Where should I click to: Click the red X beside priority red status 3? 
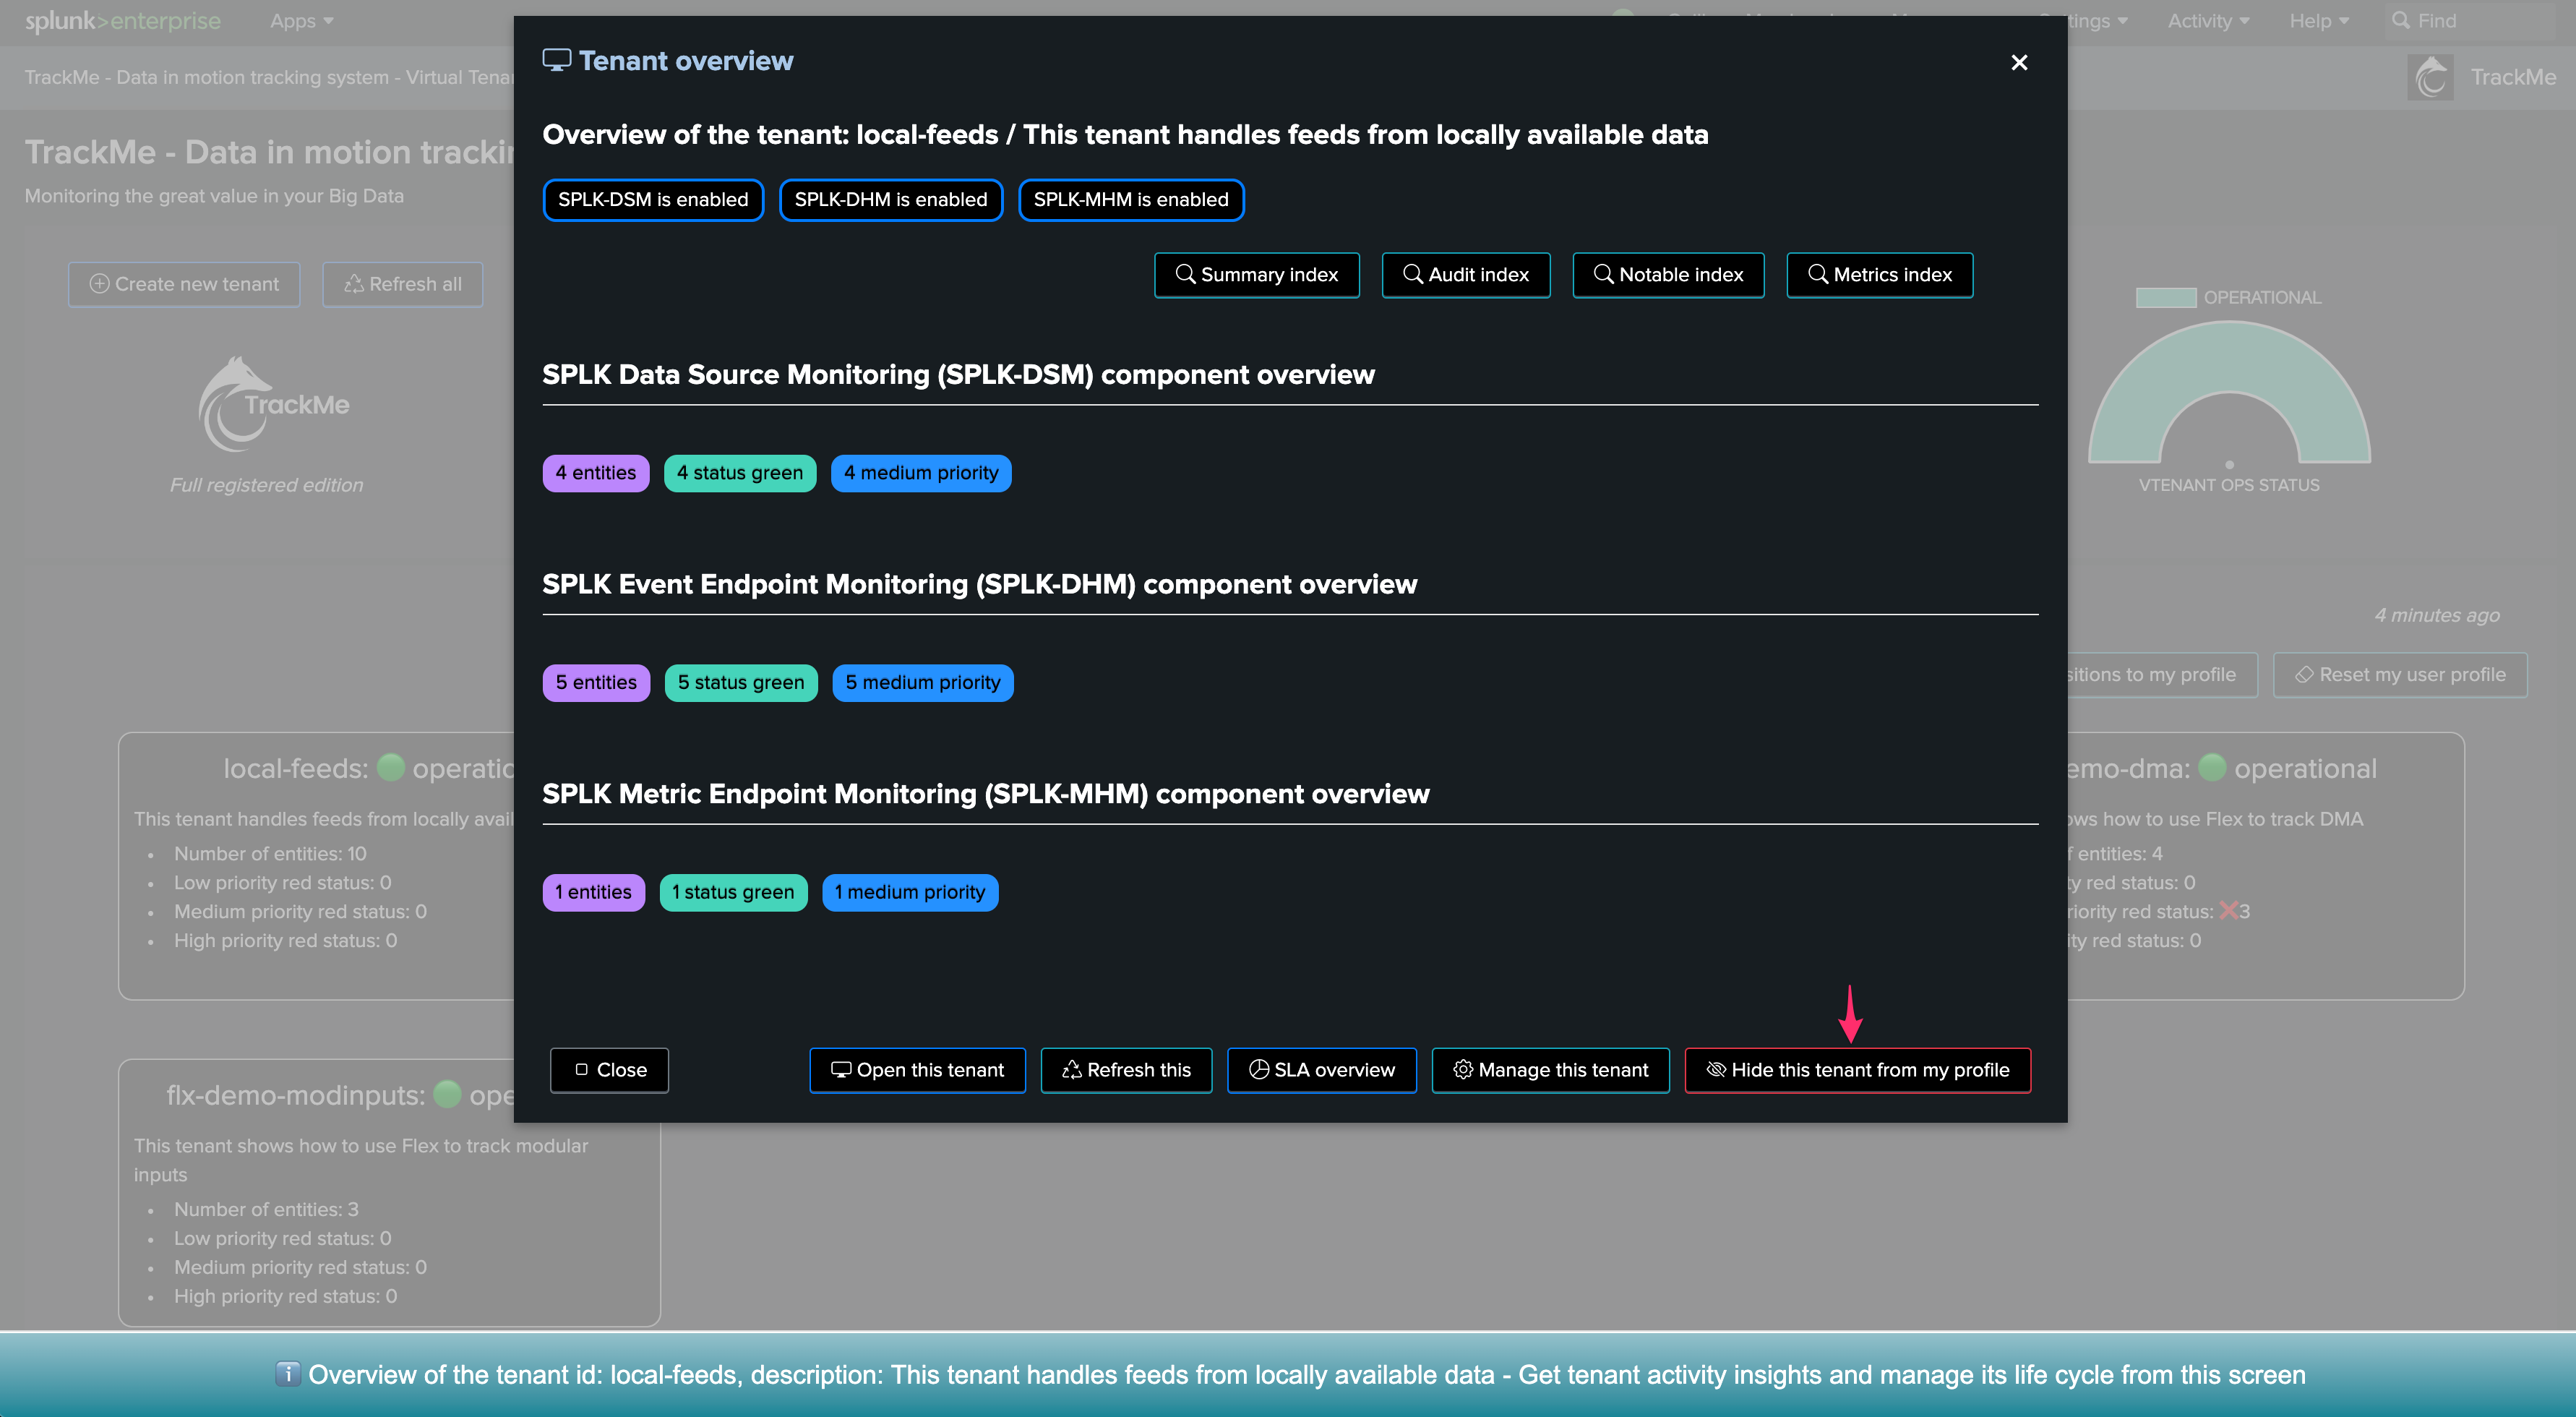tap(2229, 910)
